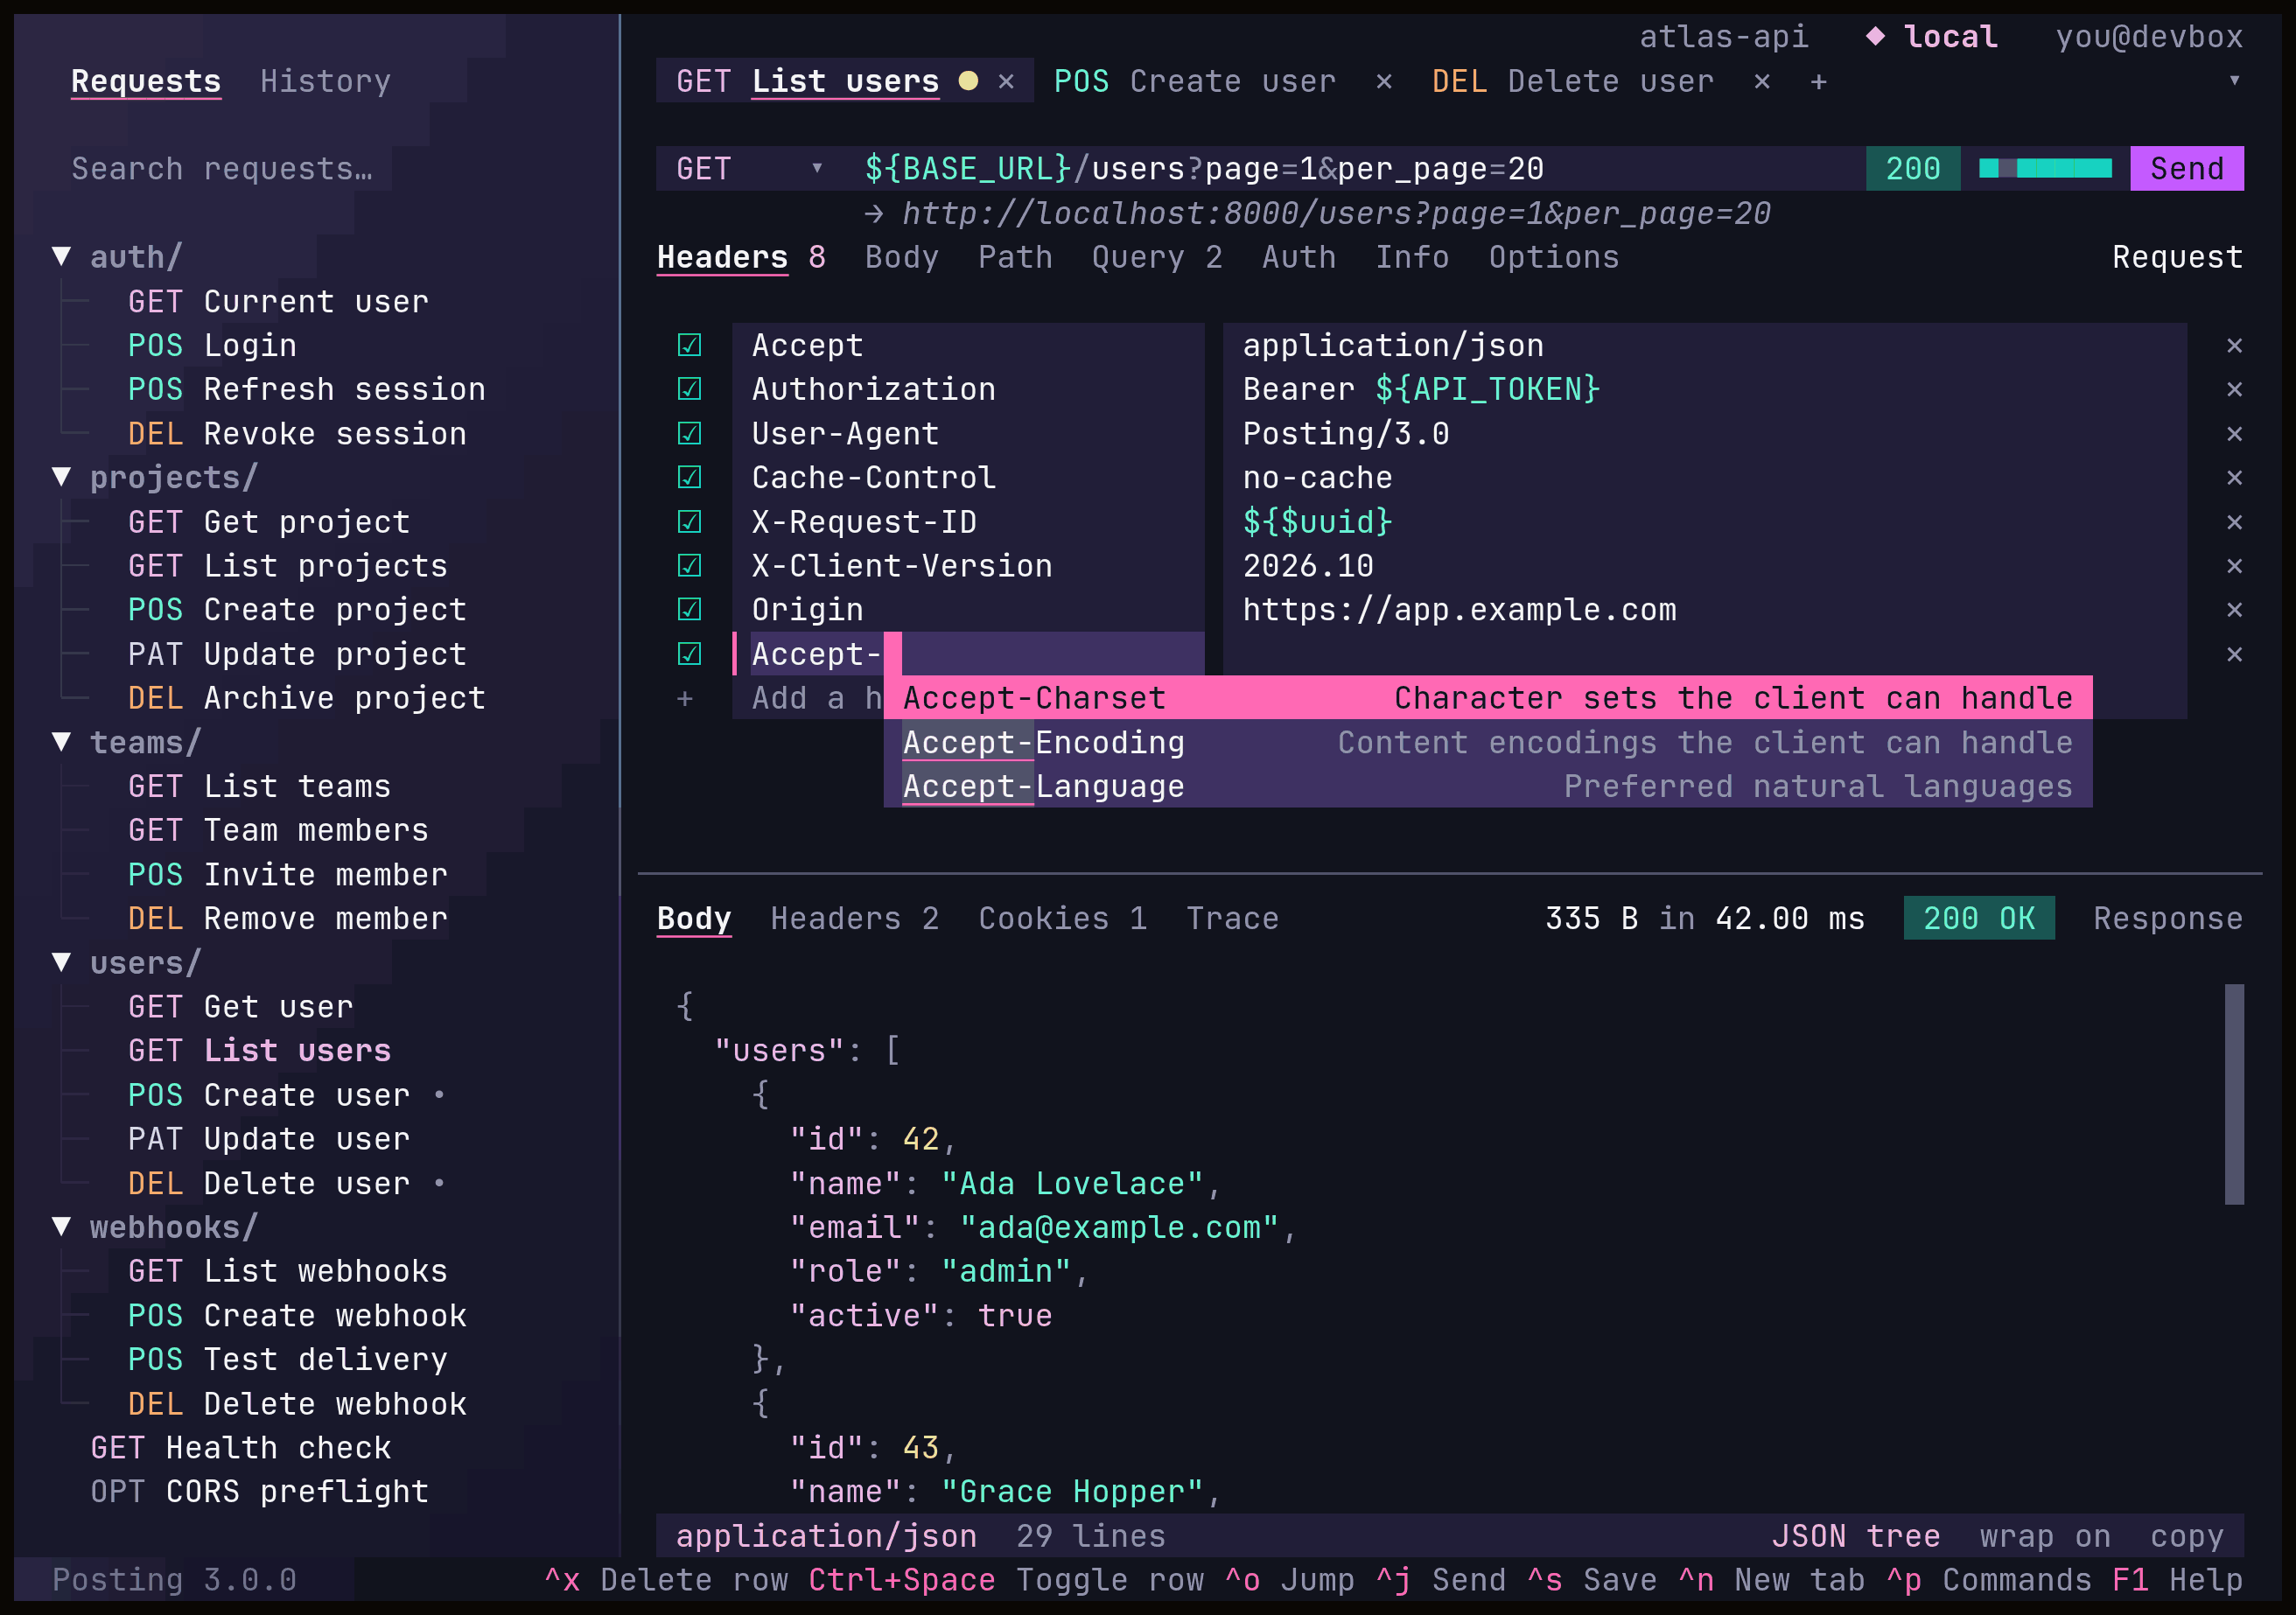
Task: Open PAT Update user request
Action: tap(269, 1139)
